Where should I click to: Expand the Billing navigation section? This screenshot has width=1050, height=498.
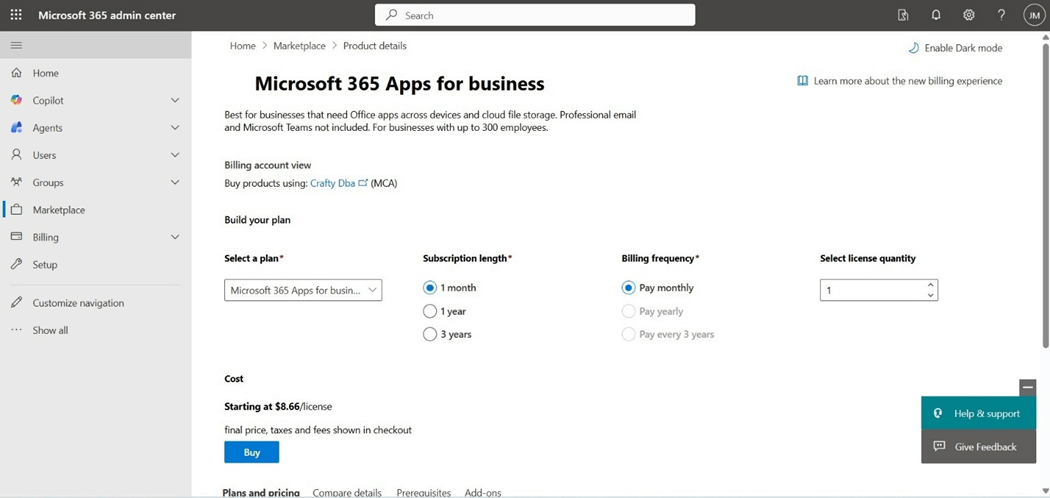point(175,237)
